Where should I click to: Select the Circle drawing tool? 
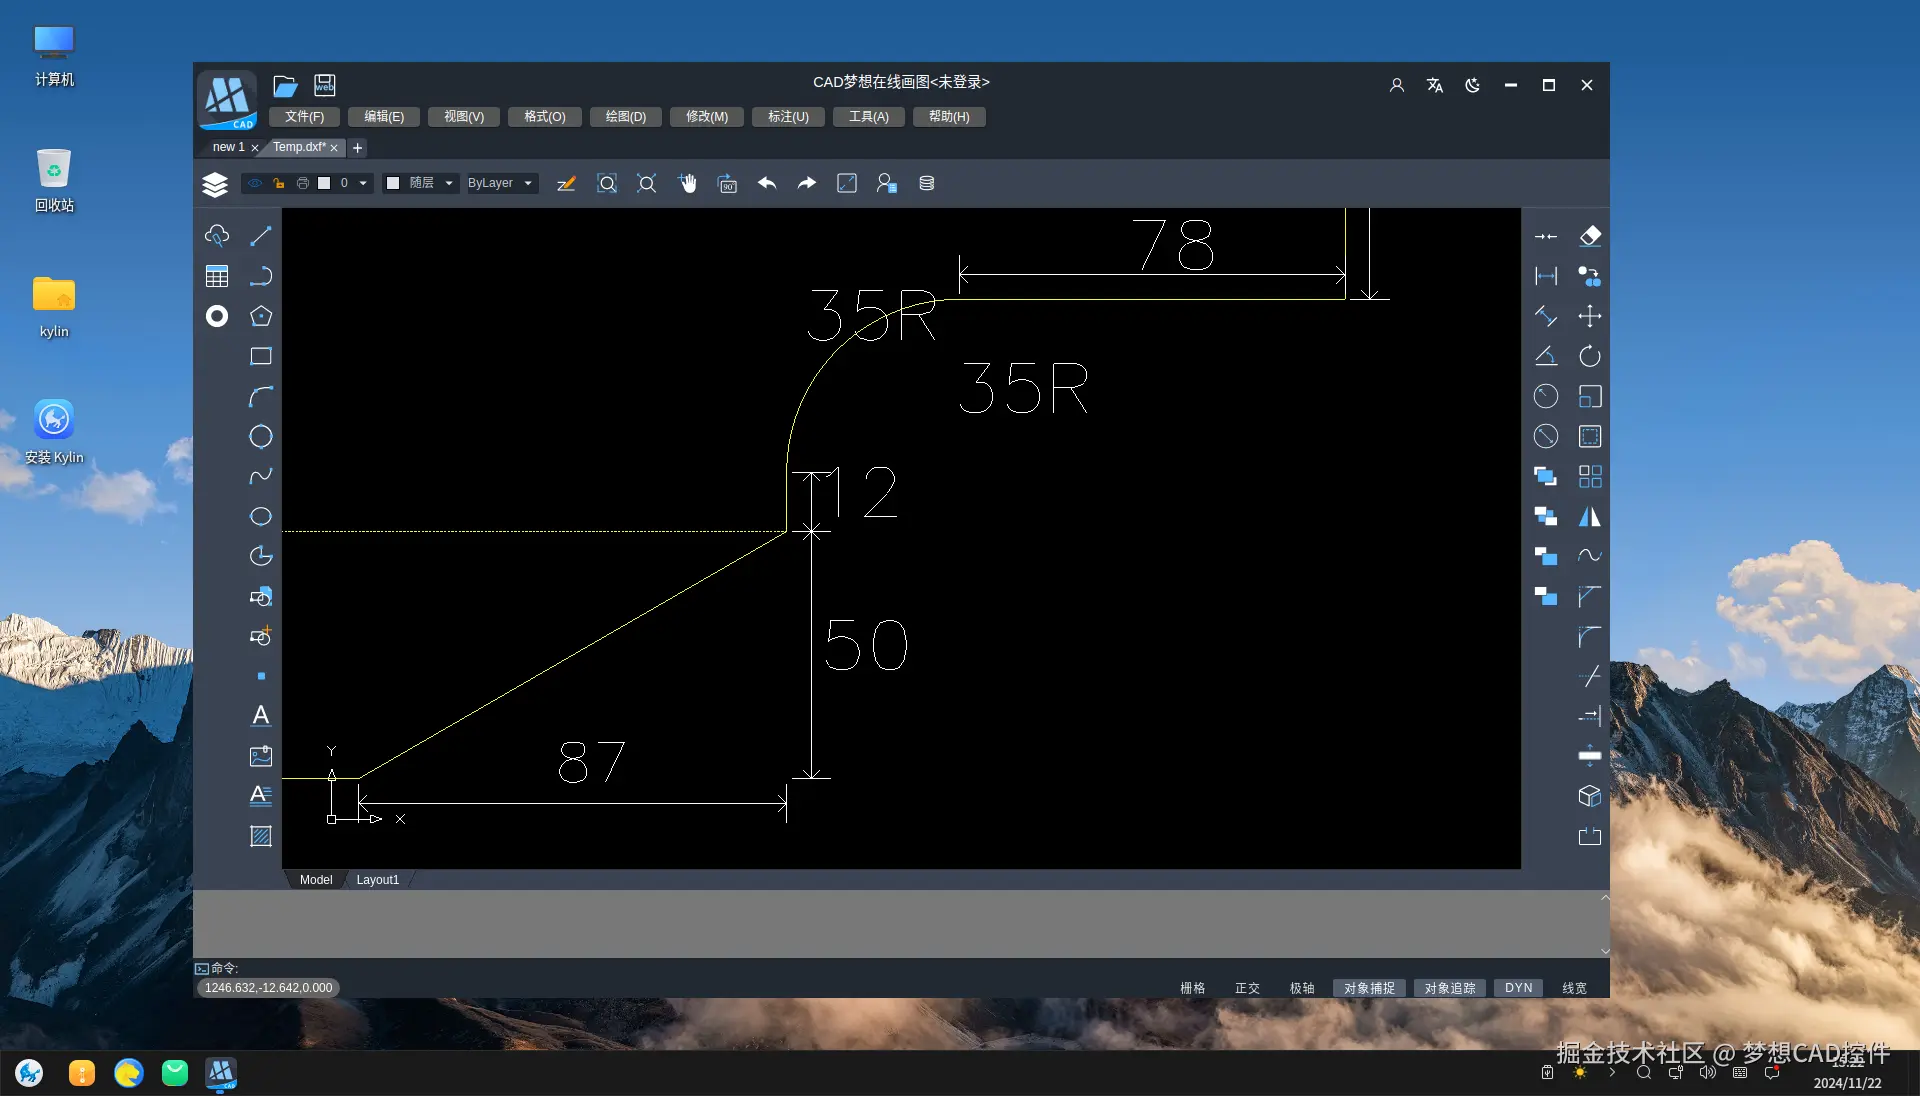point(261,436)
